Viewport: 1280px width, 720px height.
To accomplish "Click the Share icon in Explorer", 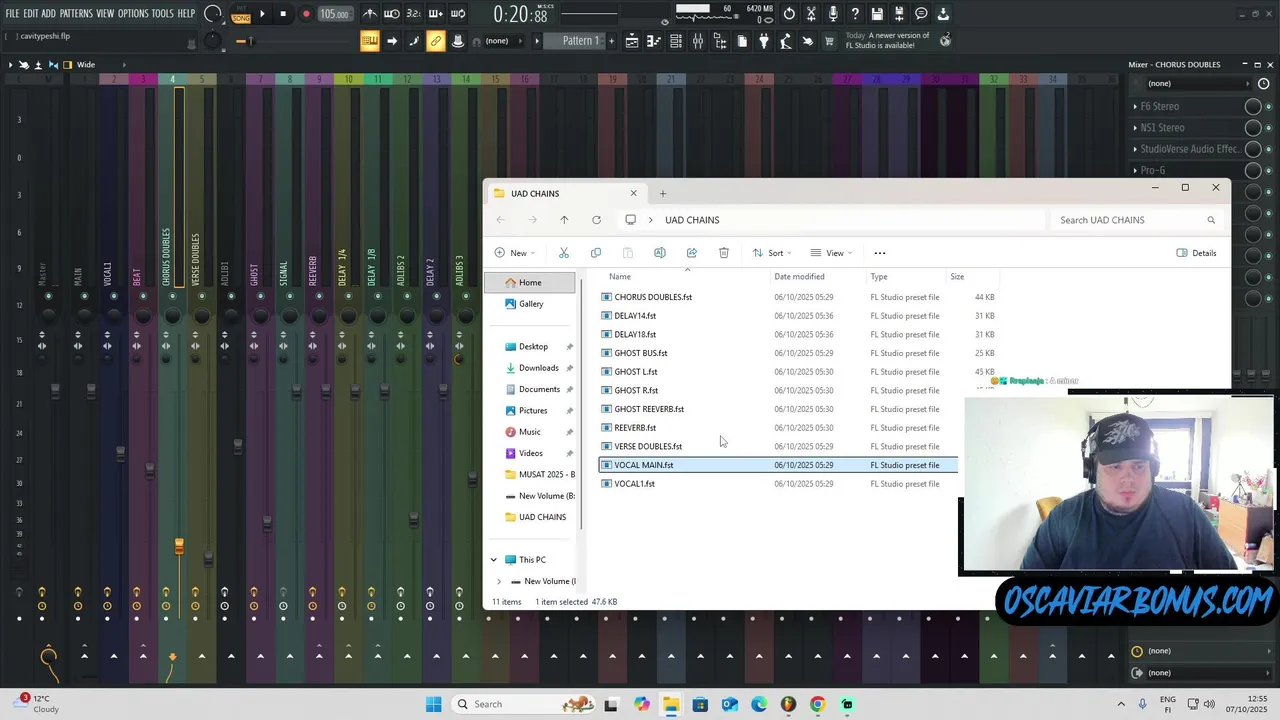I will coord(692,253).
